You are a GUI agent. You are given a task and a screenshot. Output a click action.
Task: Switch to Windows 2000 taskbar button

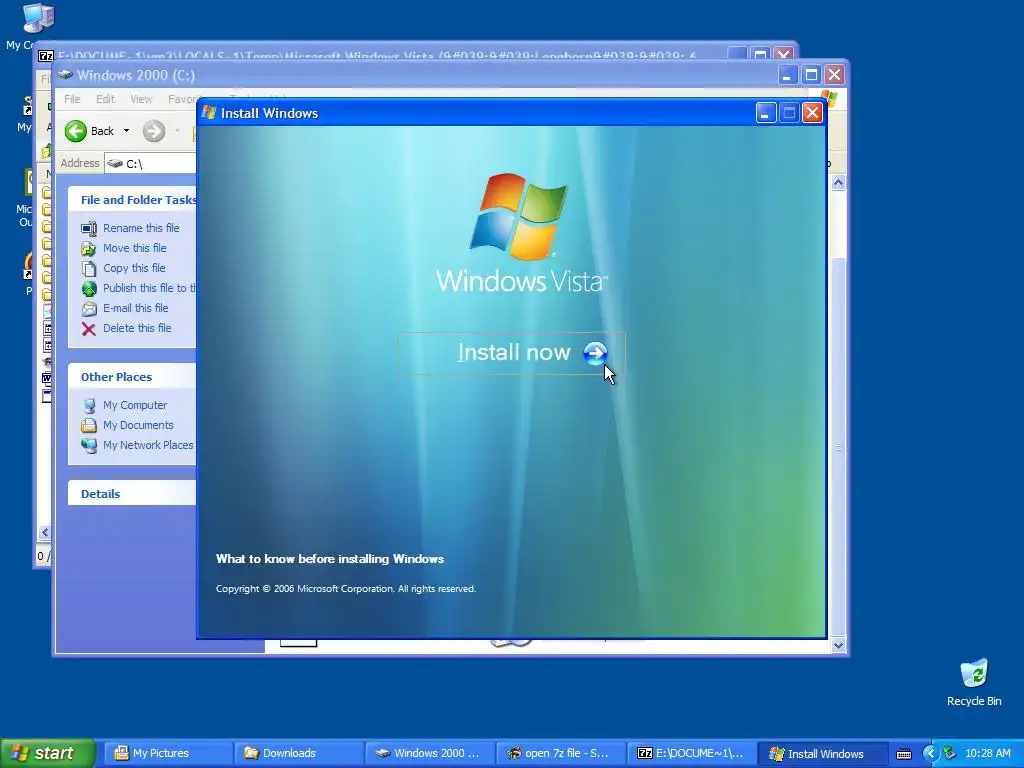point(429,754)
